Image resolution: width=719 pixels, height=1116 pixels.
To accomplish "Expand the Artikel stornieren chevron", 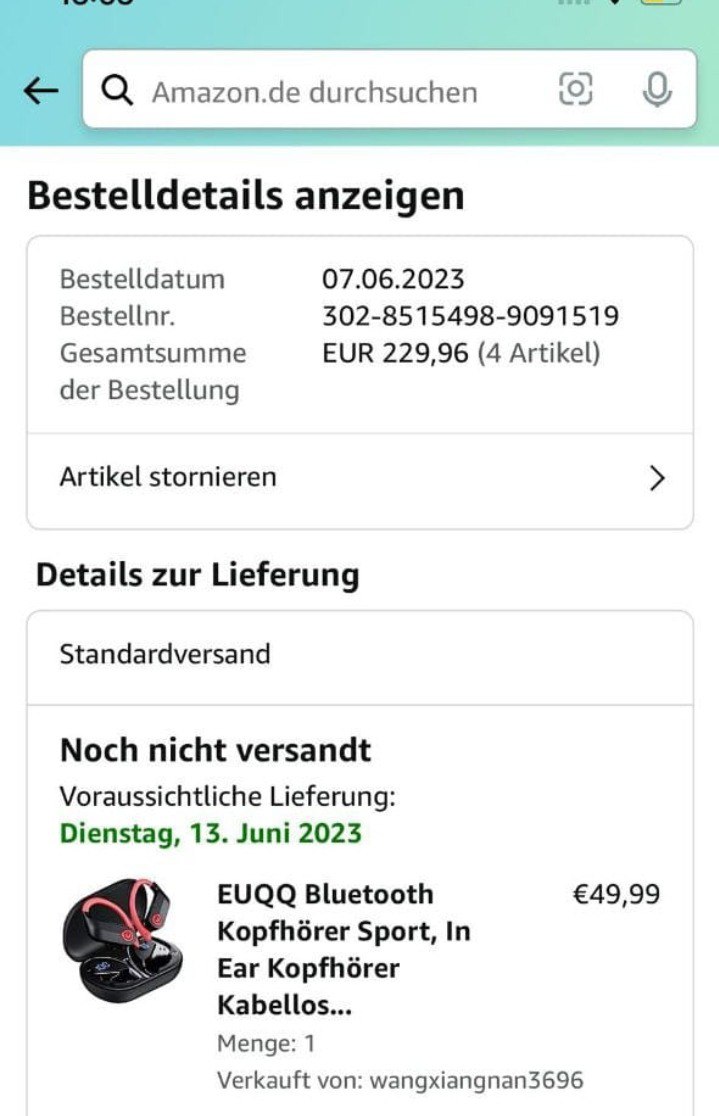I will 657,478.
